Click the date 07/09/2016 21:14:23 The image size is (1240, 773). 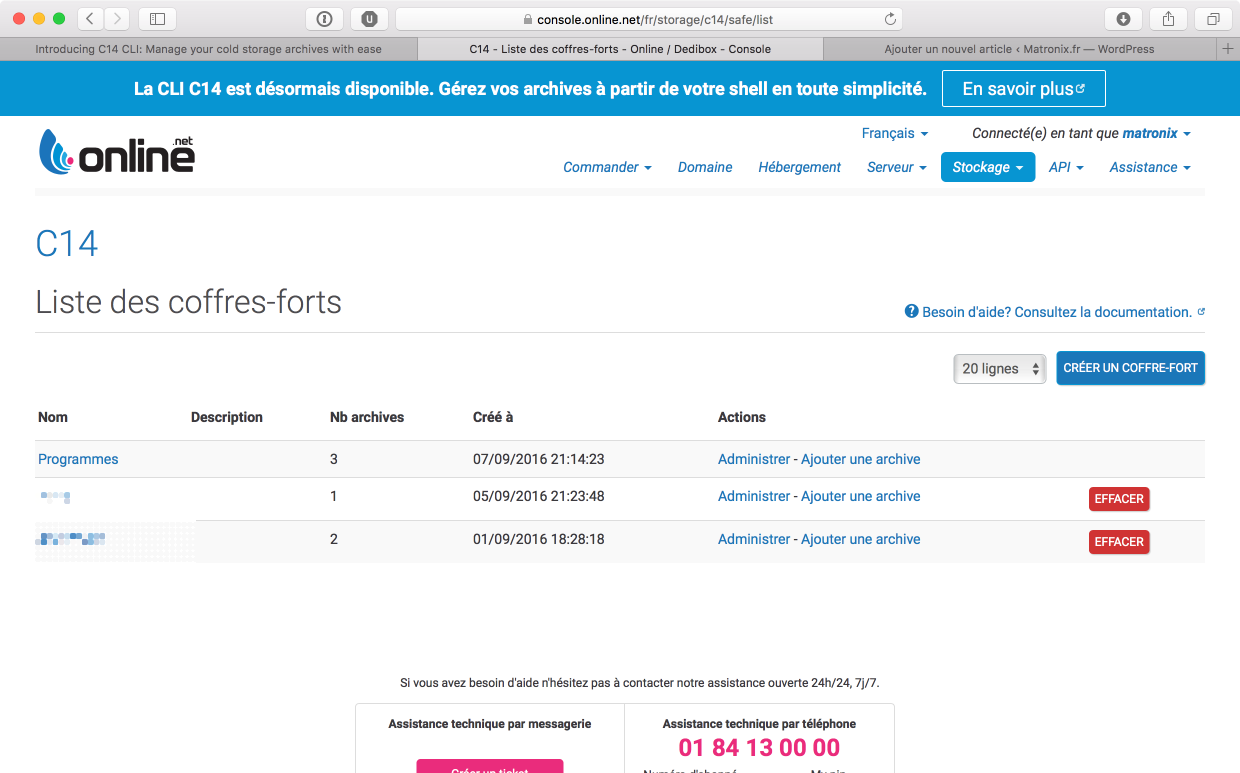pyautogui.click(x=538, y=459)
